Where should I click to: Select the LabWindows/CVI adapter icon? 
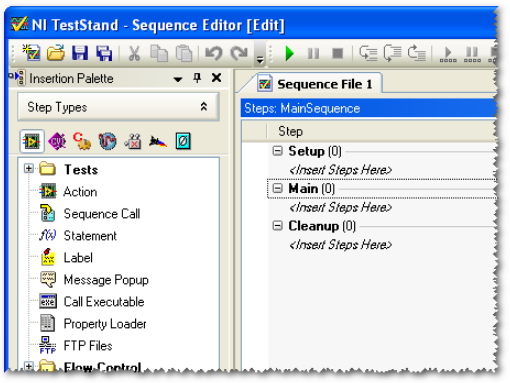coord(57,141)
